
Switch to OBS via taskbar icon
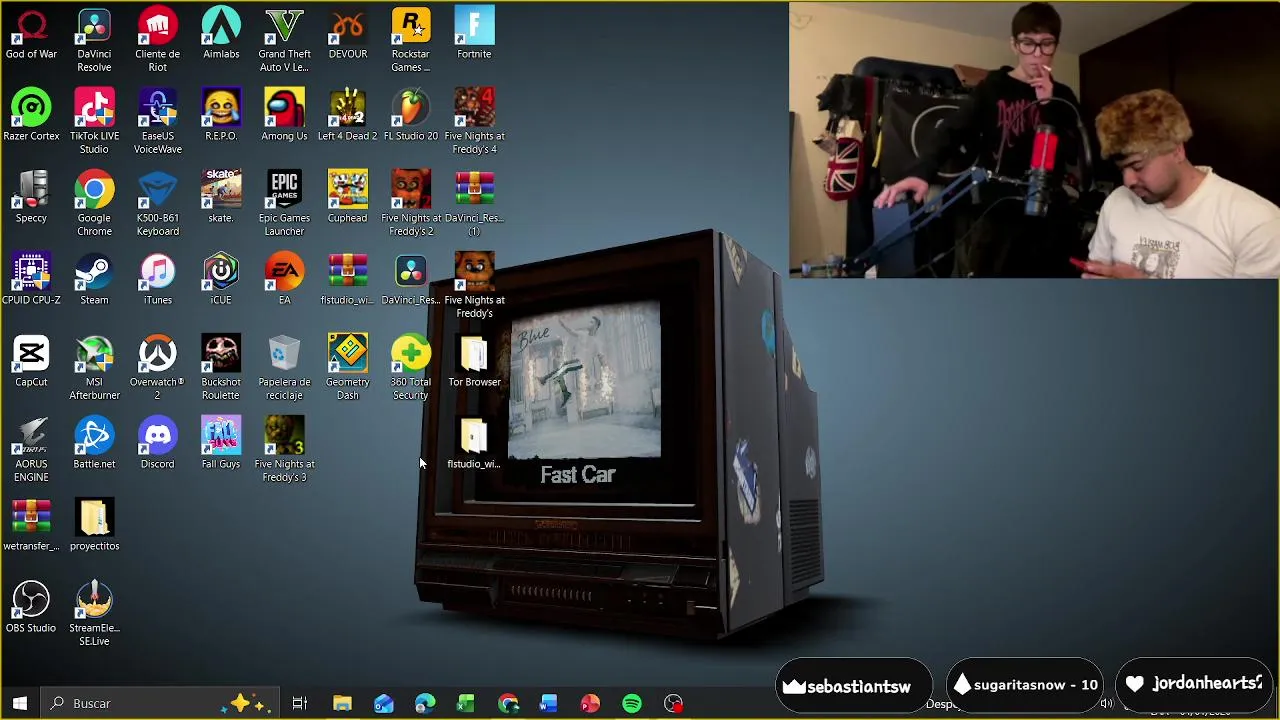[x=673, y=703]
